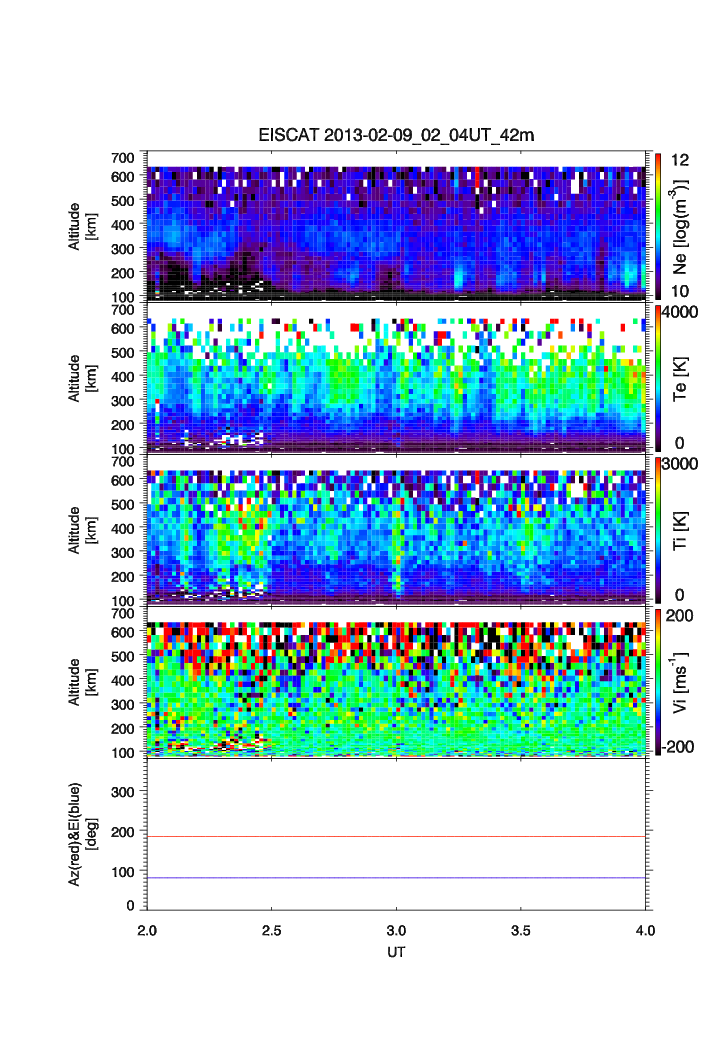The width and height of the screenshot is (708, 1062).
Task: Click the 4.0 tick on UT axis
Action: (646, 931)
